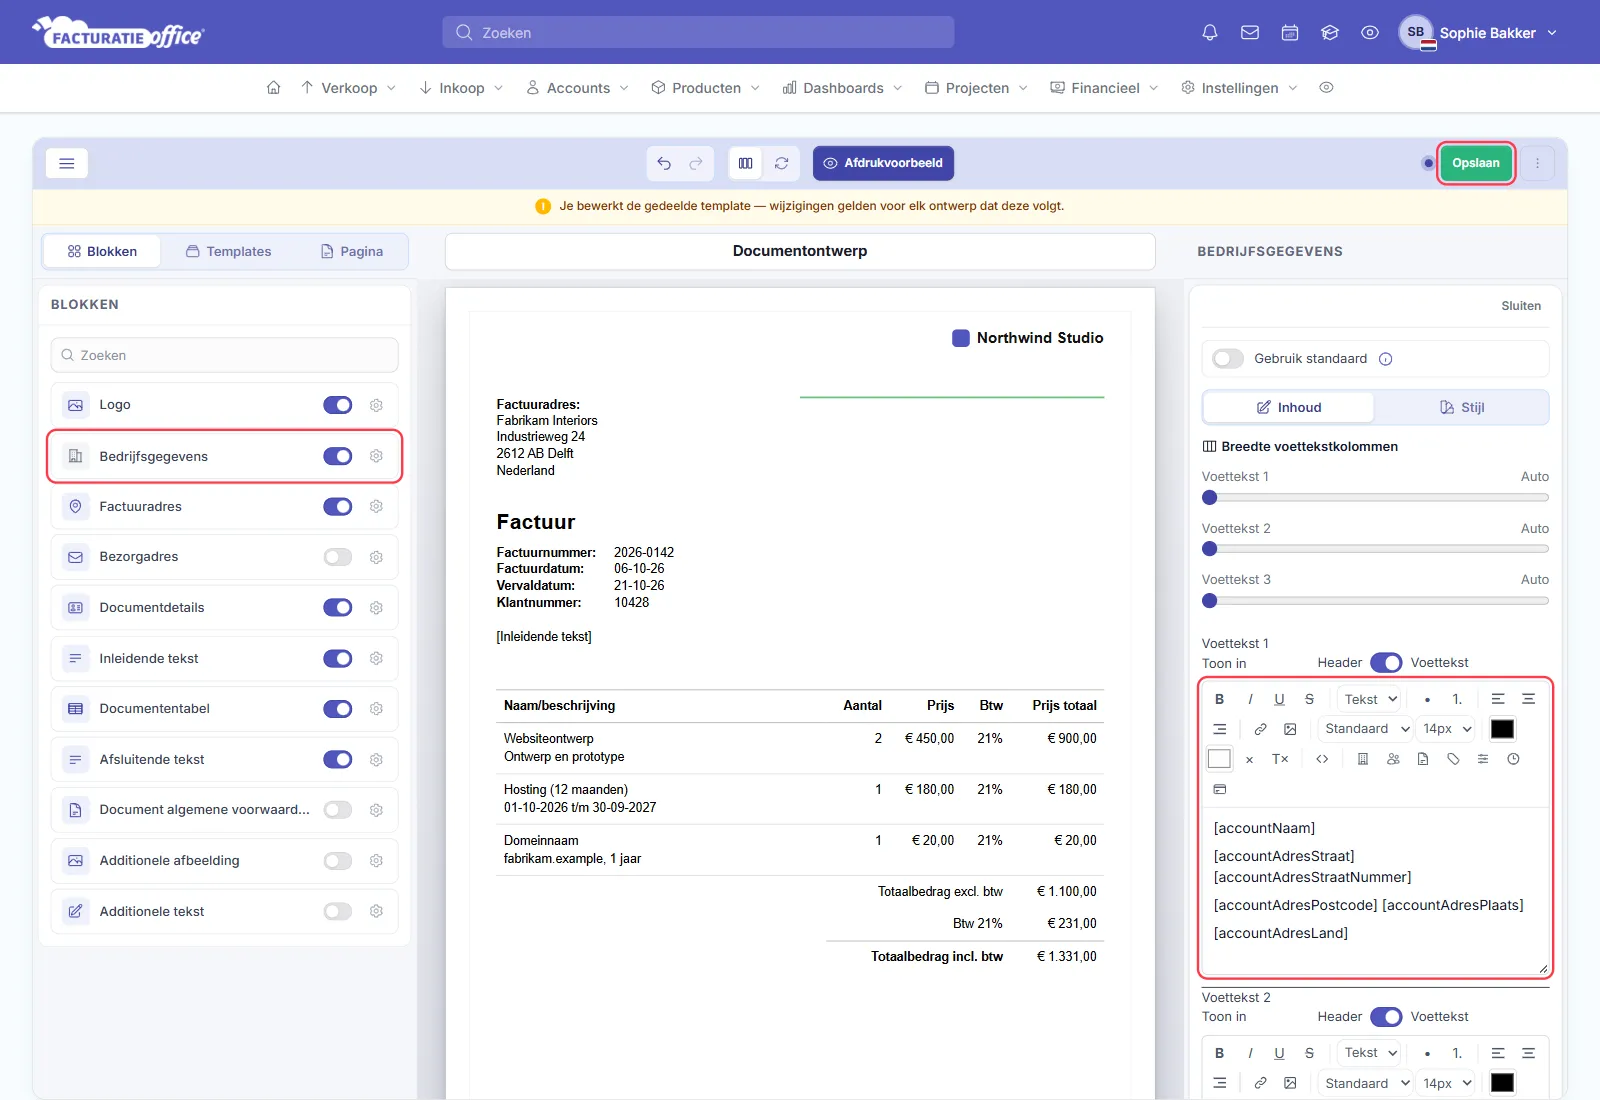Enable the Bezorgadres block
The width and height of the screenshot is (1600, 1100).
(338, 557)
